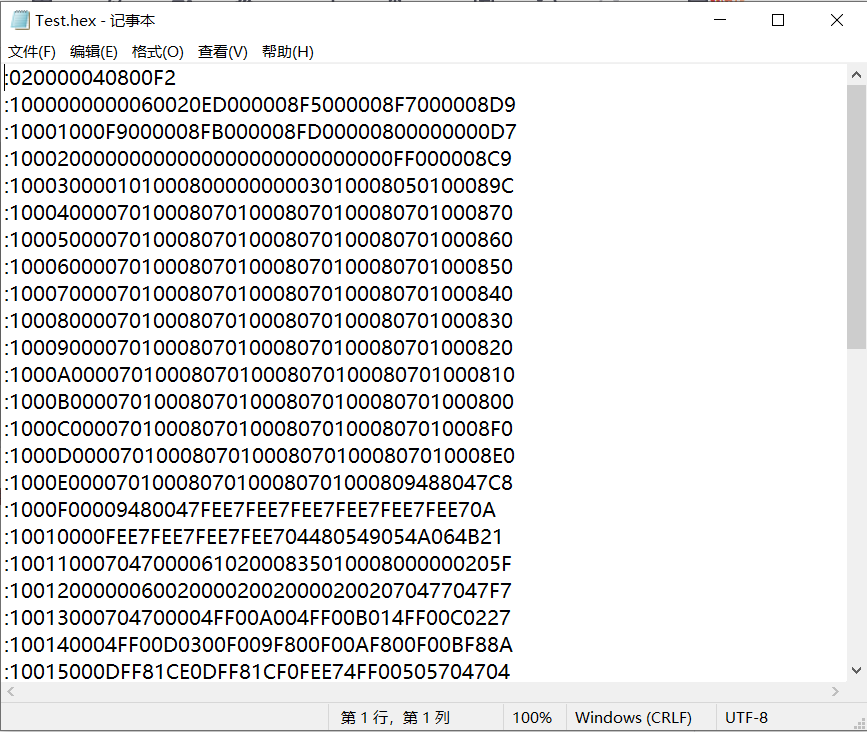Image resolution: width=867 pixels, height=732 pixels.
Task: Click the window resize grip in the corner
Action: click(x=859, y=724)
